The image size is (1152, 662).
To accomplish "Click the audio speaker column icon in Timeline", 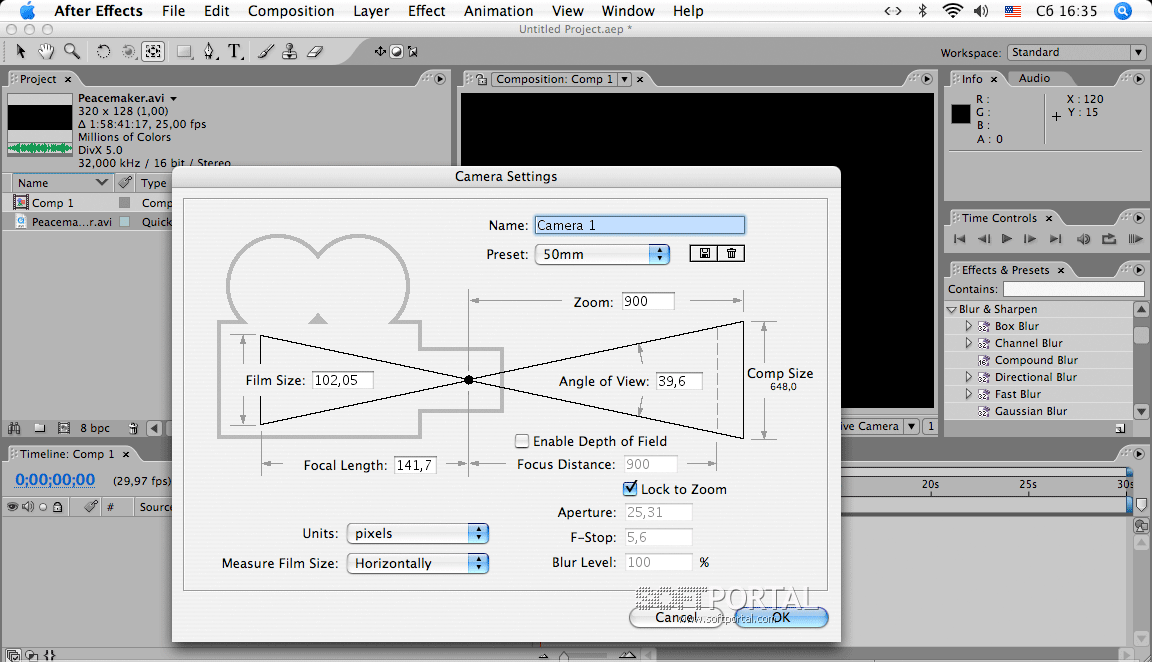I will pos(28,506).
